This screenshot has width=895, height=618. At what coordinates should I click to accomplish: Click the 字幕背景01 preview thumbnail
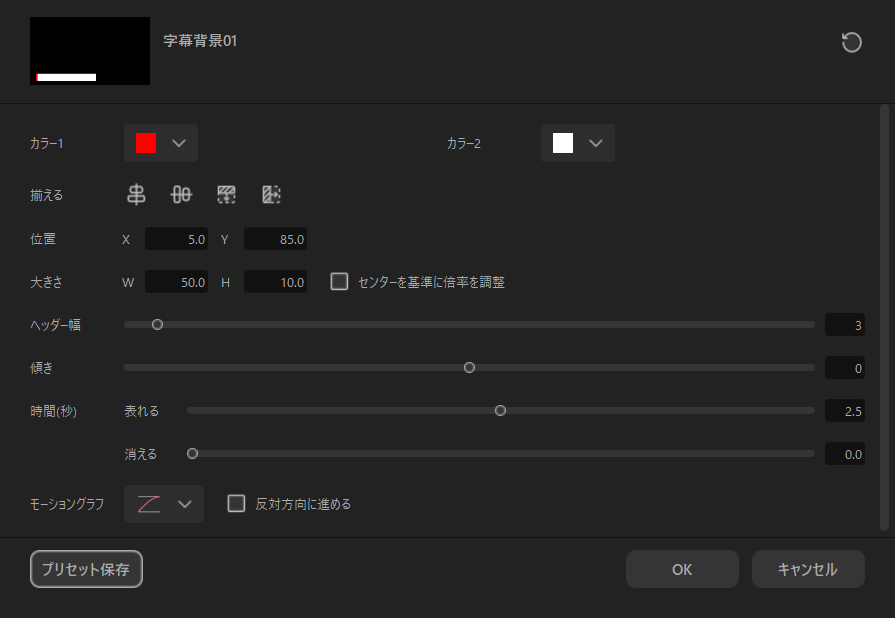coord(90,51)
